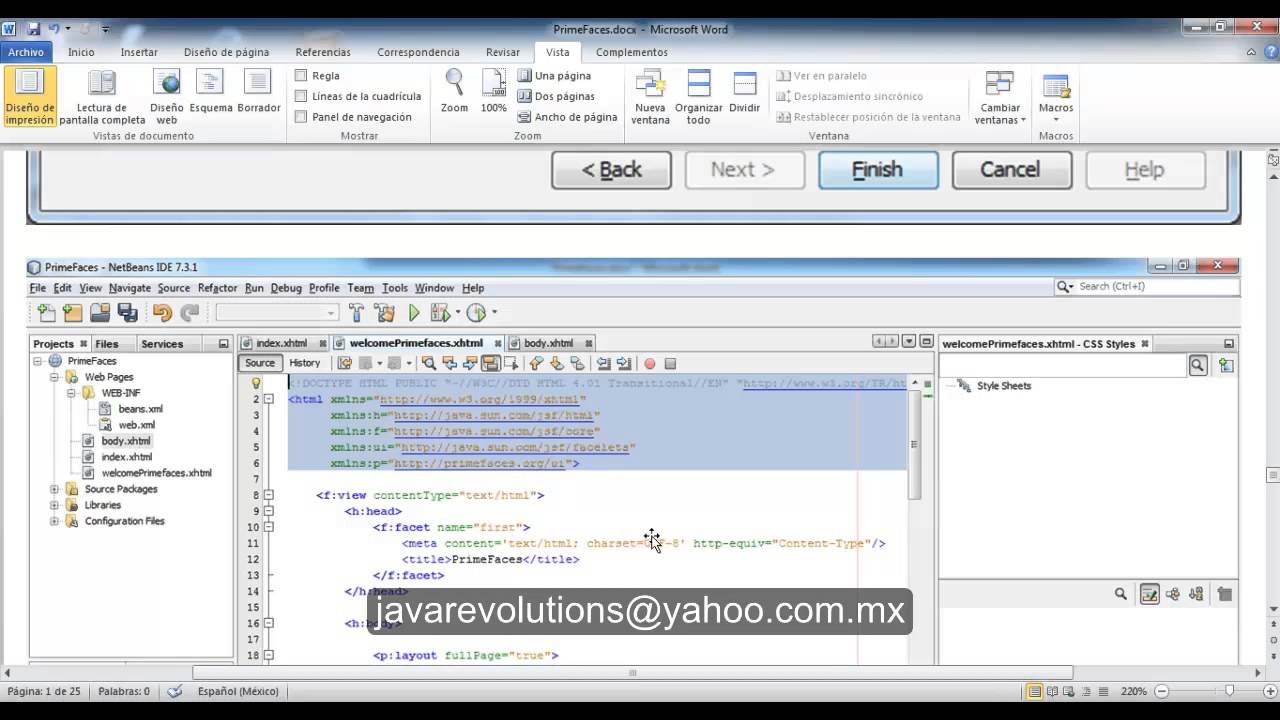
Task: Choose Dos páginas zoom option
Action: tap(557, 96)
